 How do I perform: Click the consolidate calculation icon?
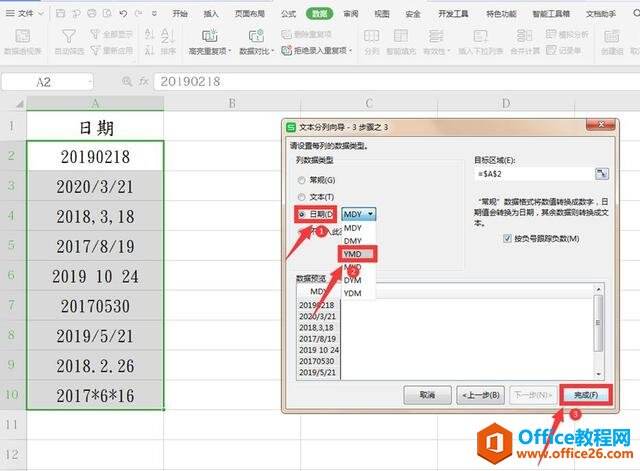pos(524,36)
